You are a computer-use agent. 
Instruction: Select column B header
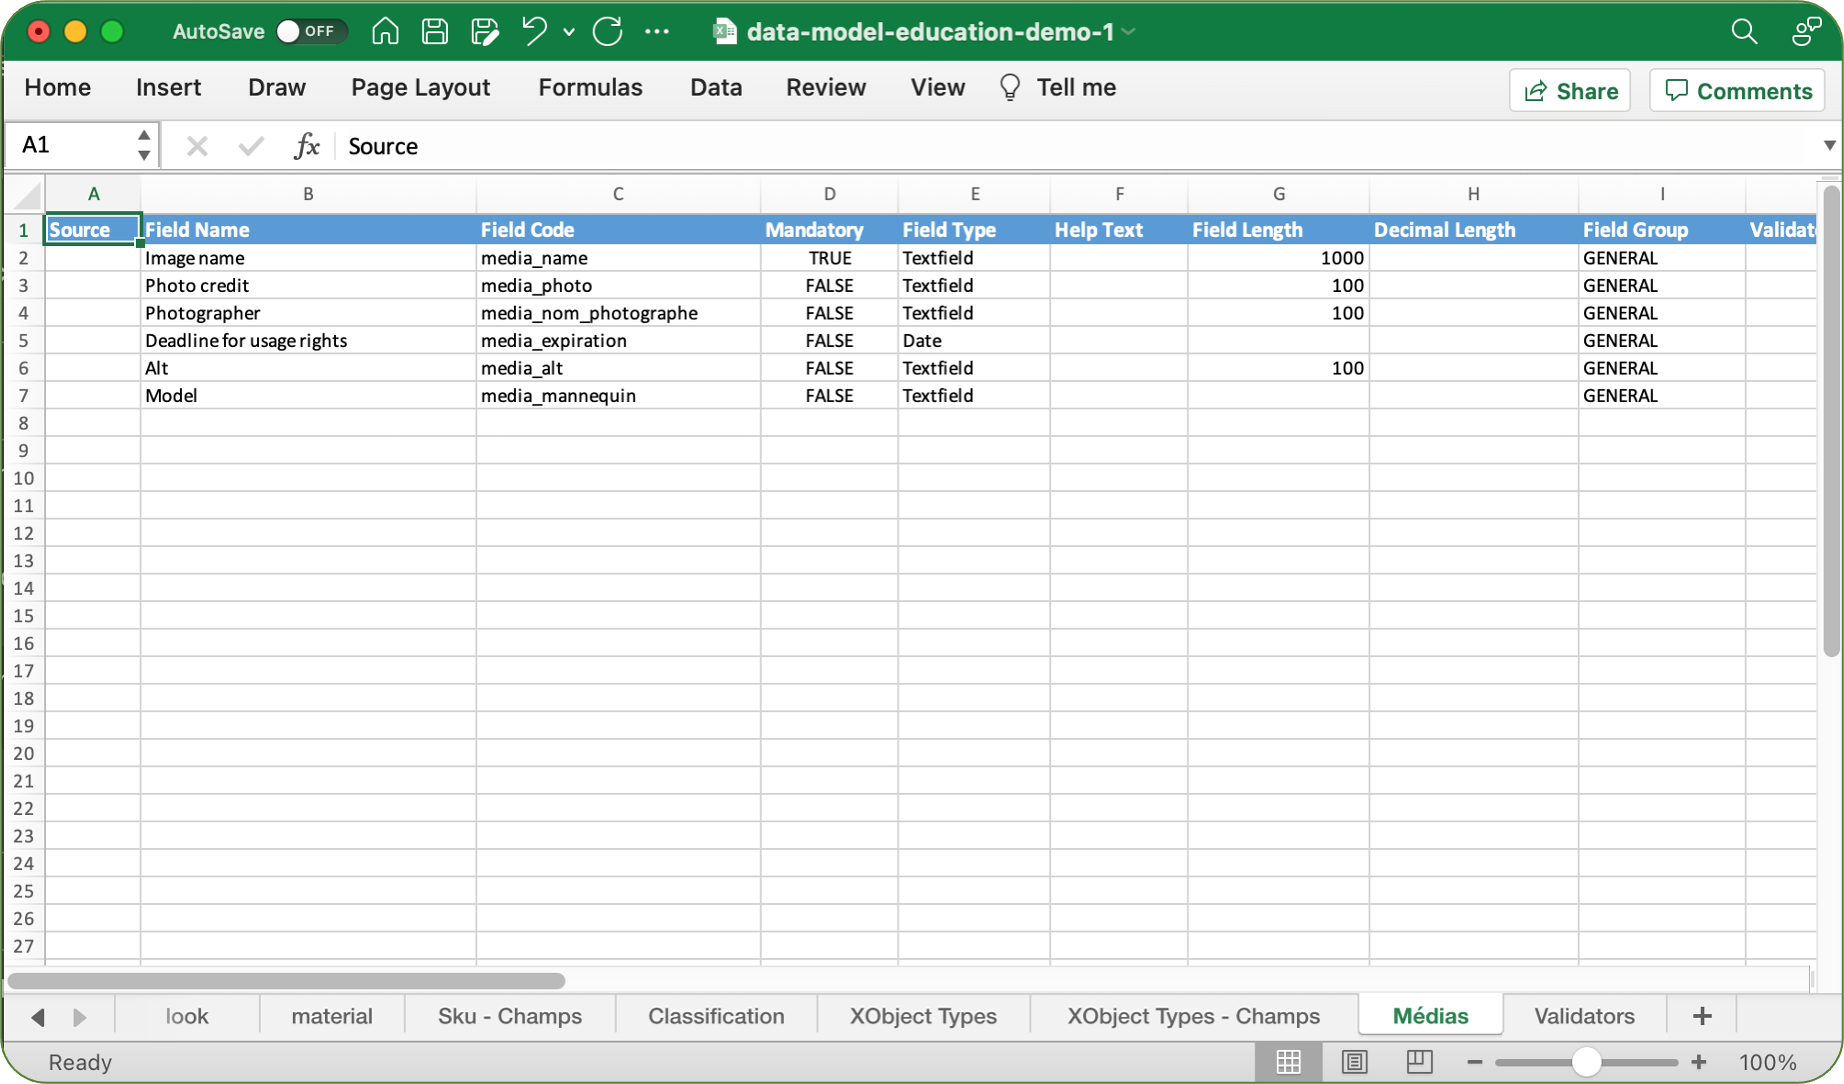click(x=308, y=194)
